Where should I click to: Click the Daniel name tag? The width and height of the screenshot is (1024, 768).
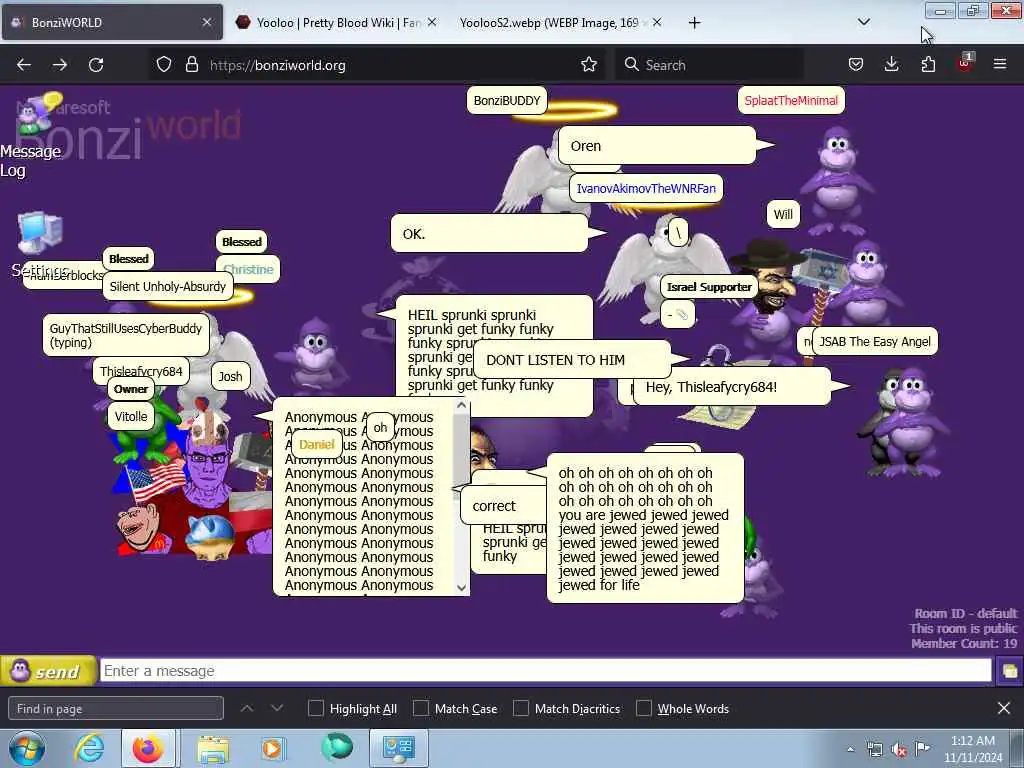(317, 444)
